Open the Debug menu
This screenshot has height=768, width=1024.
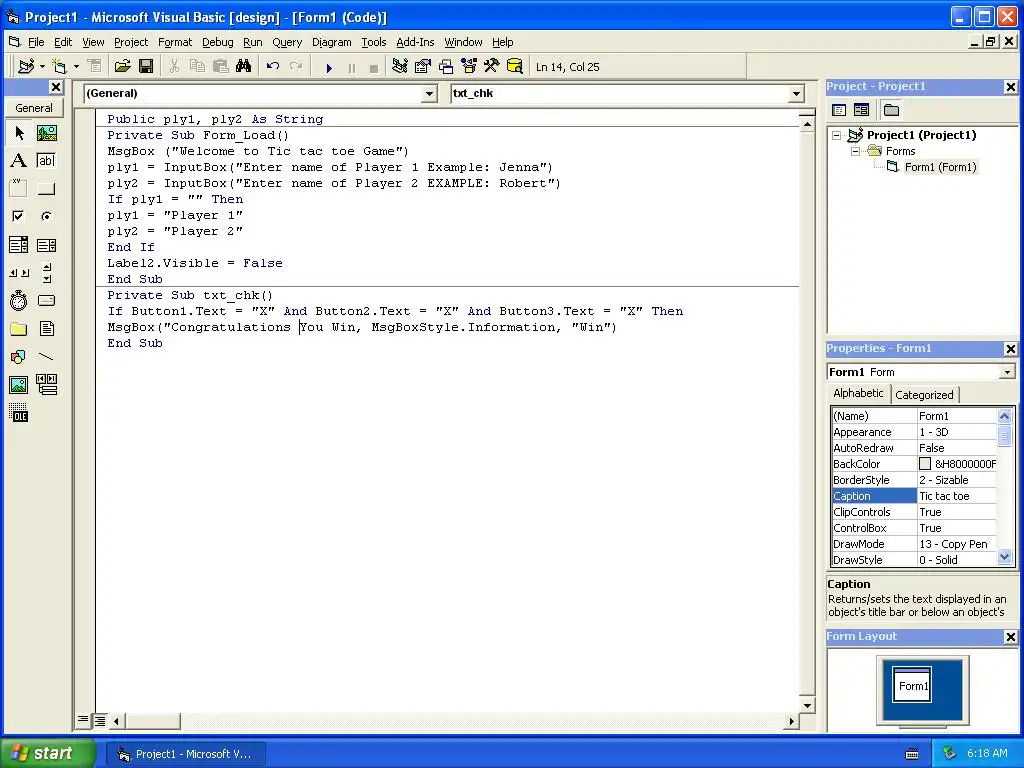tap(217, 42)
